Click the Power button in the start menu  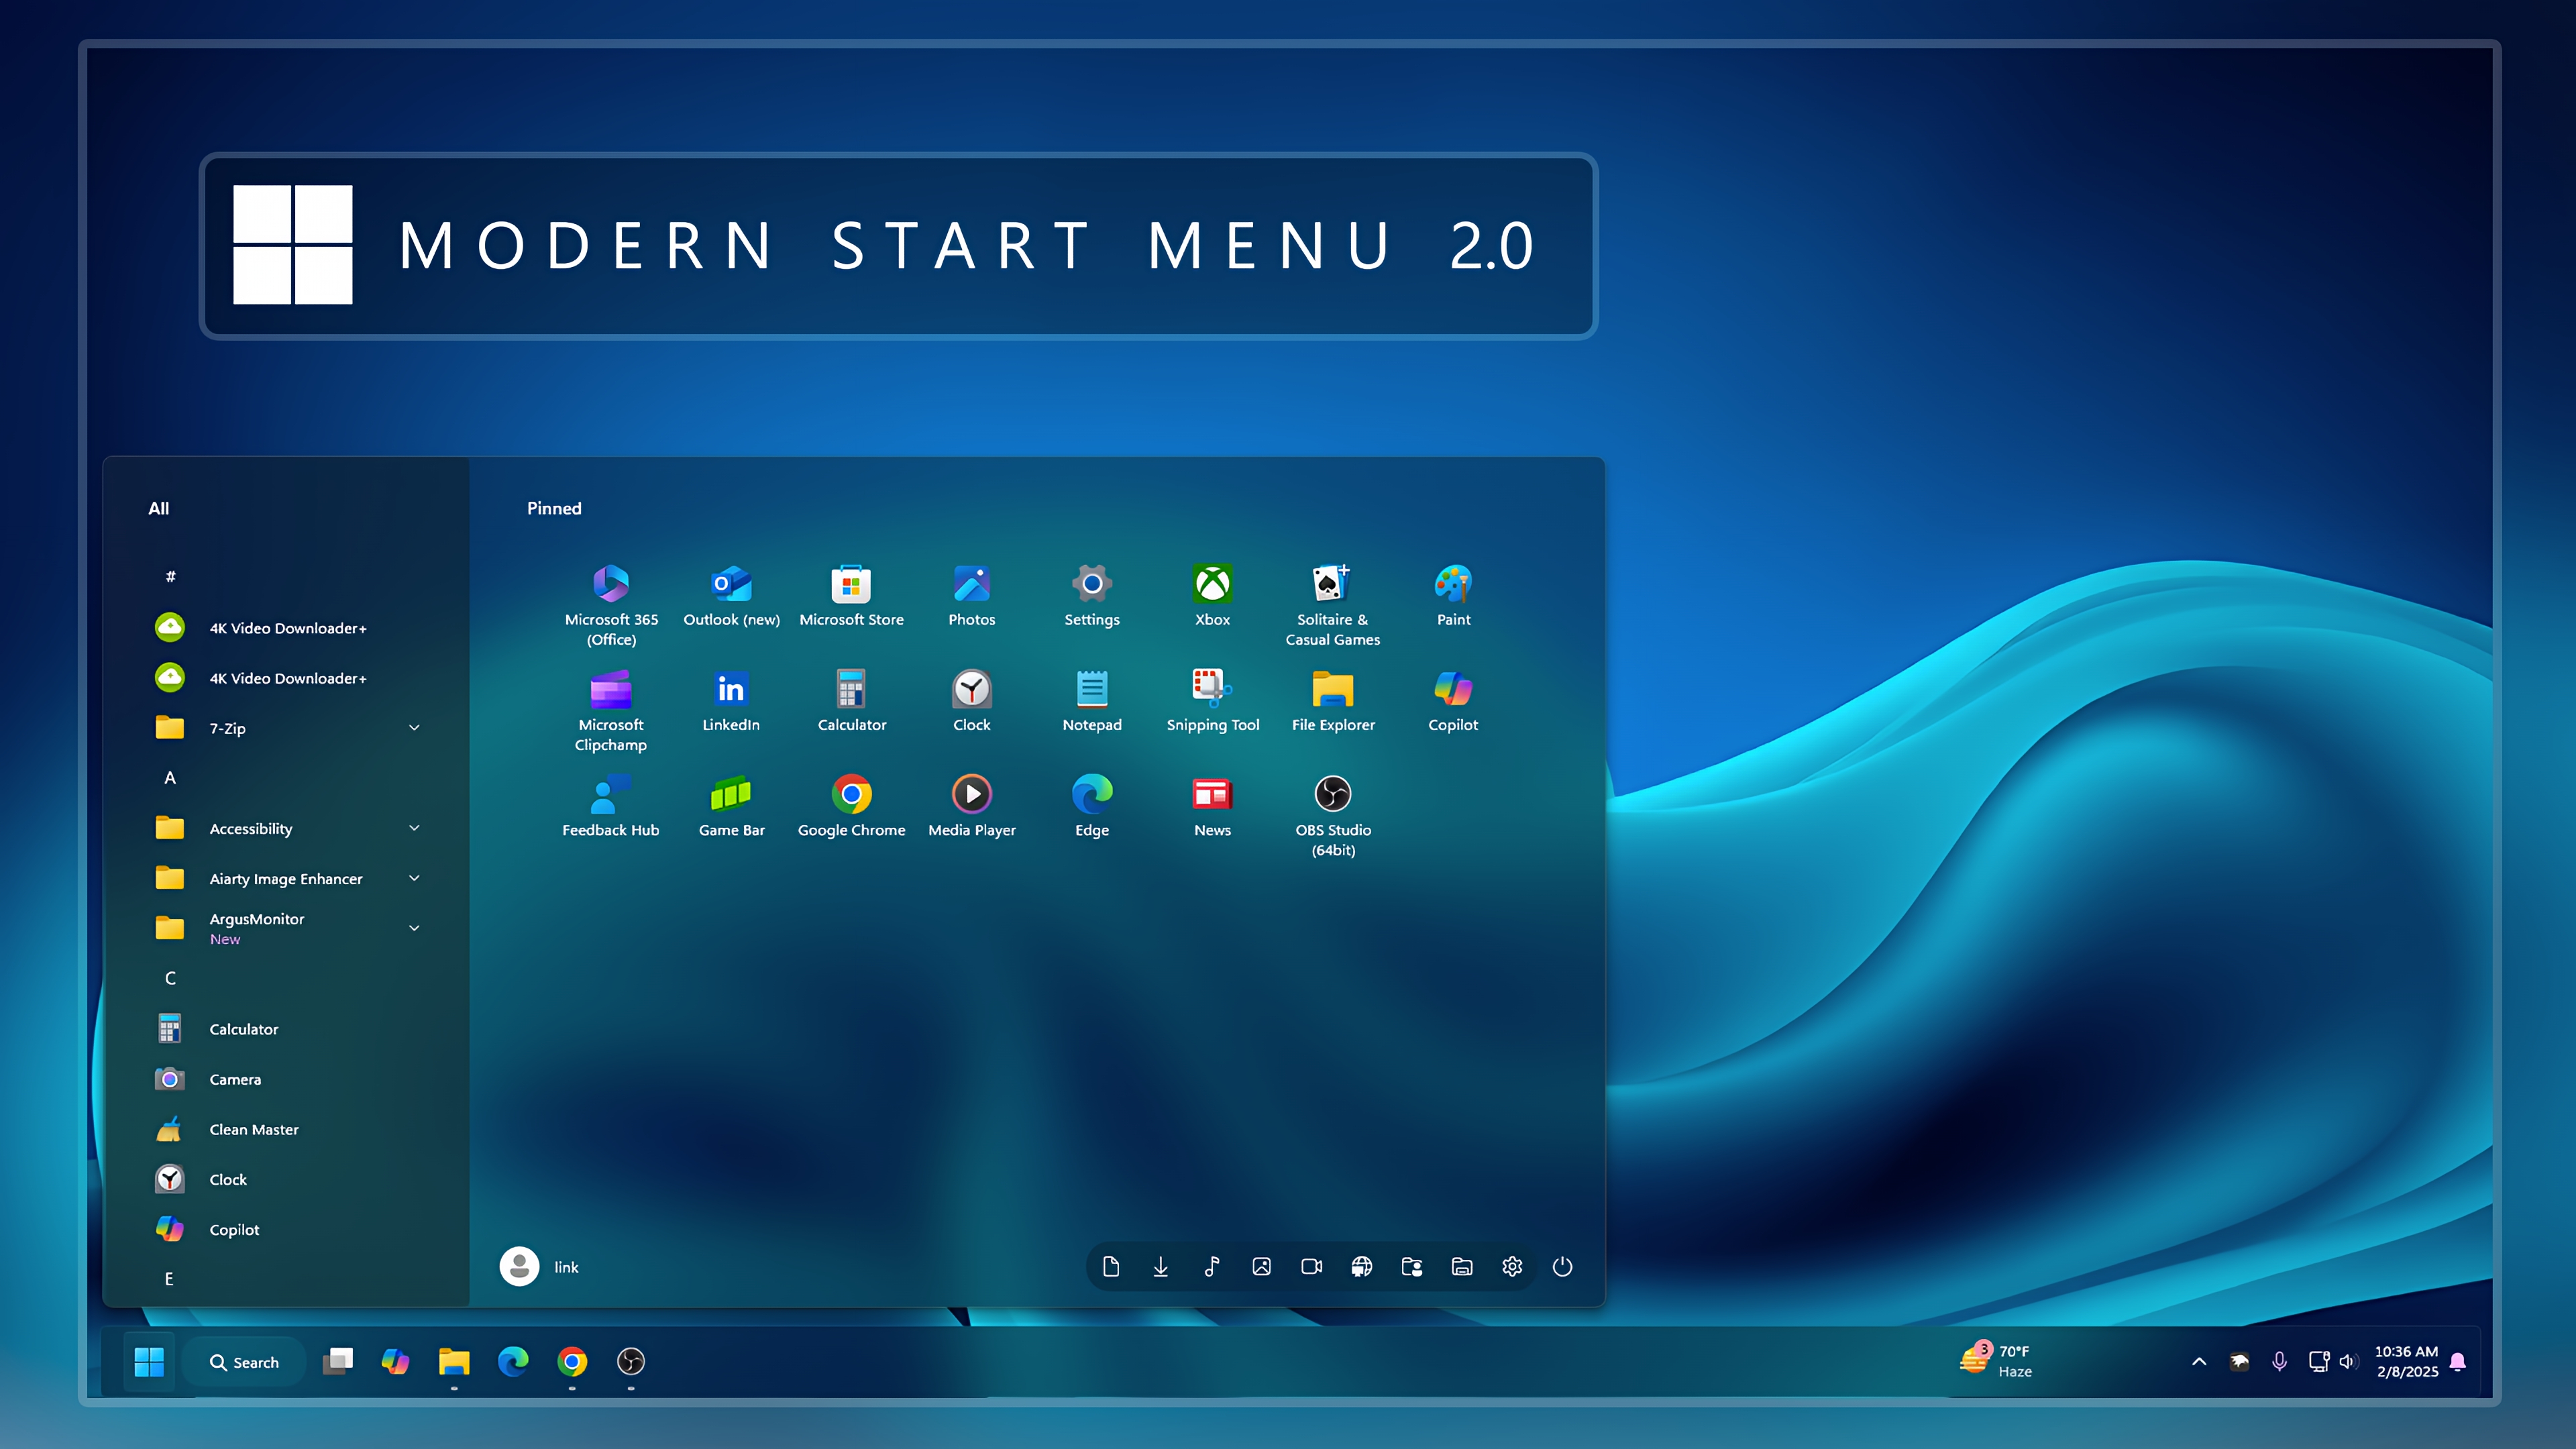tap(1562, 1266)
